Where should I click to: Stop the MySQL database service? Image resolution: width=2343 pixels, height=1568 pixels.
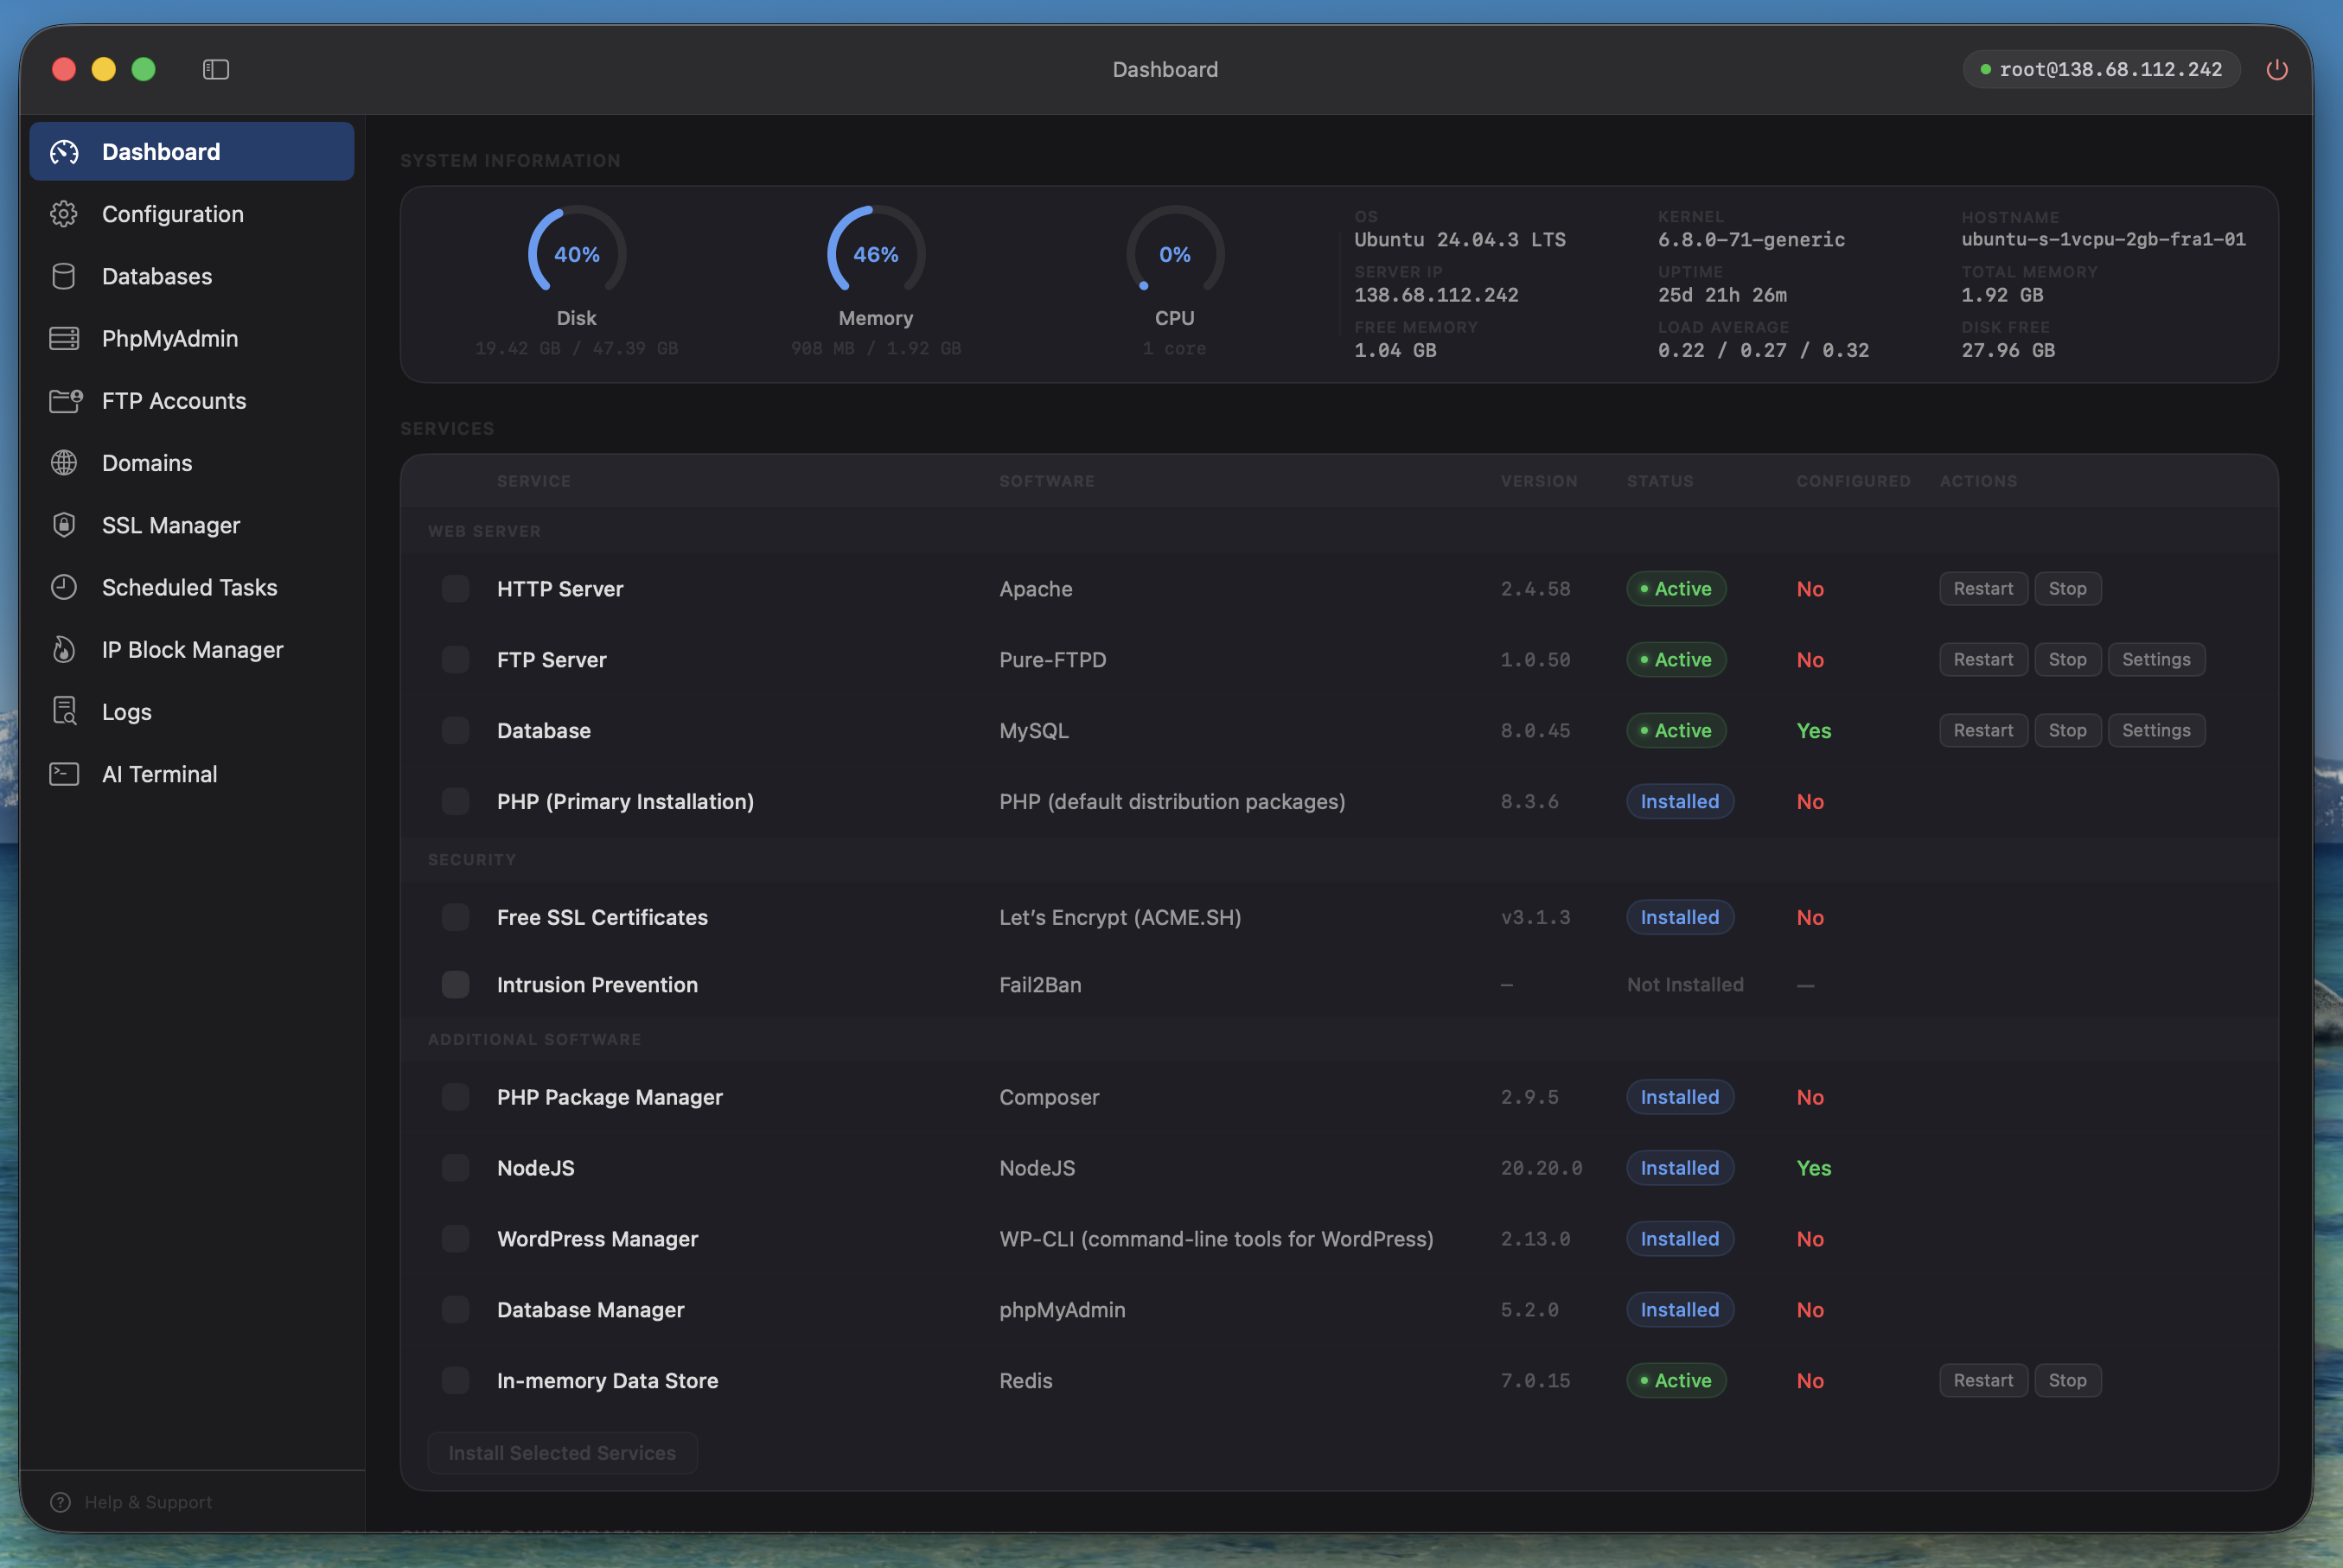[2067, 730]
